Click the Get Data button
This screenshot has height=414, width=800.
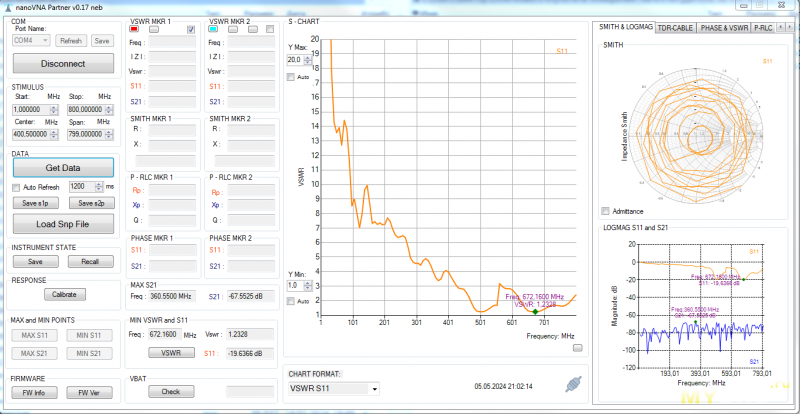[x=63, y=167]
